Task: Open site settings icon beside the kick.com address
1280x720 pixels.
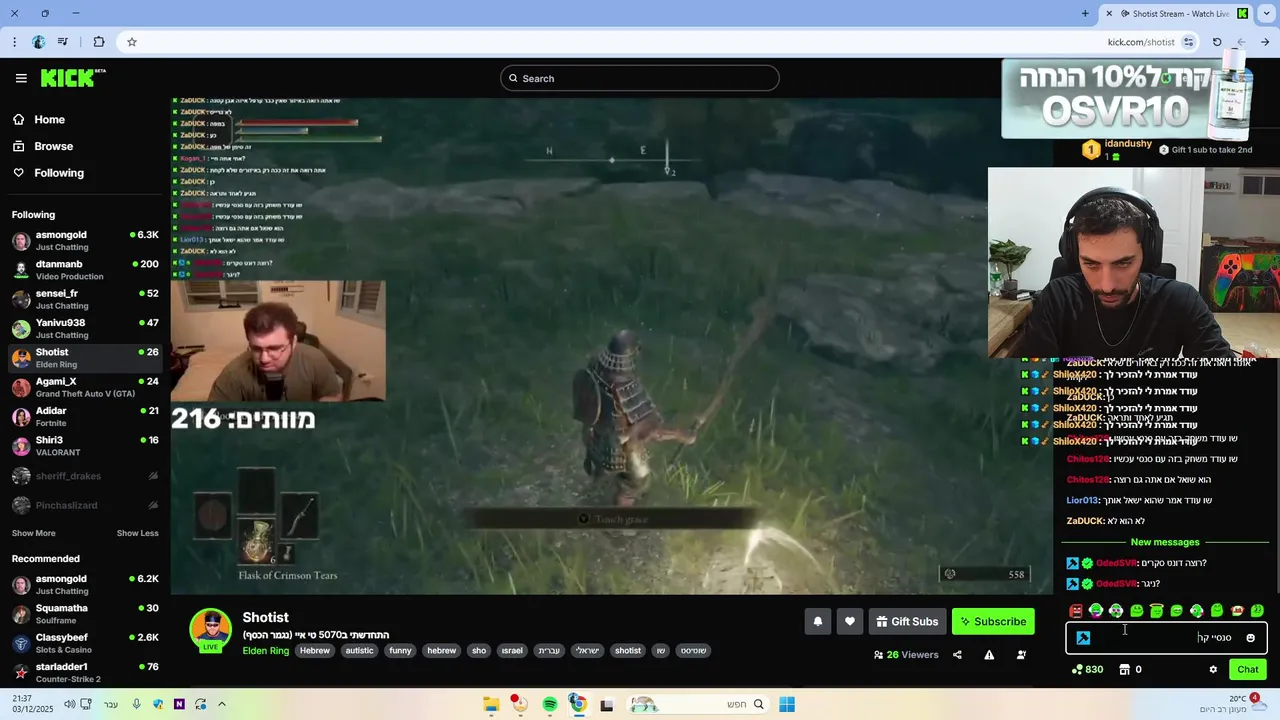Action: click(x=1188, y=42)
